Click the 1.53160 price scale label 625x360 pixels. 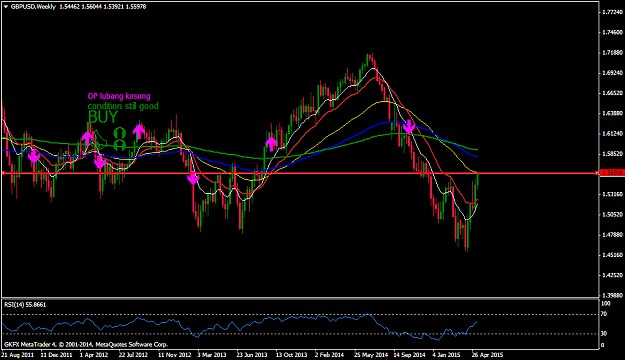click(613, 194)
